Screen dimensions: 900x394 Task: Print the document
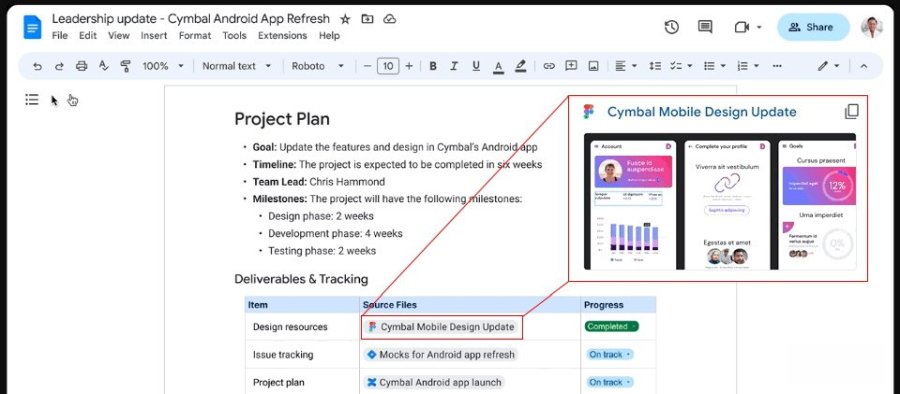(x=82, y=66)
